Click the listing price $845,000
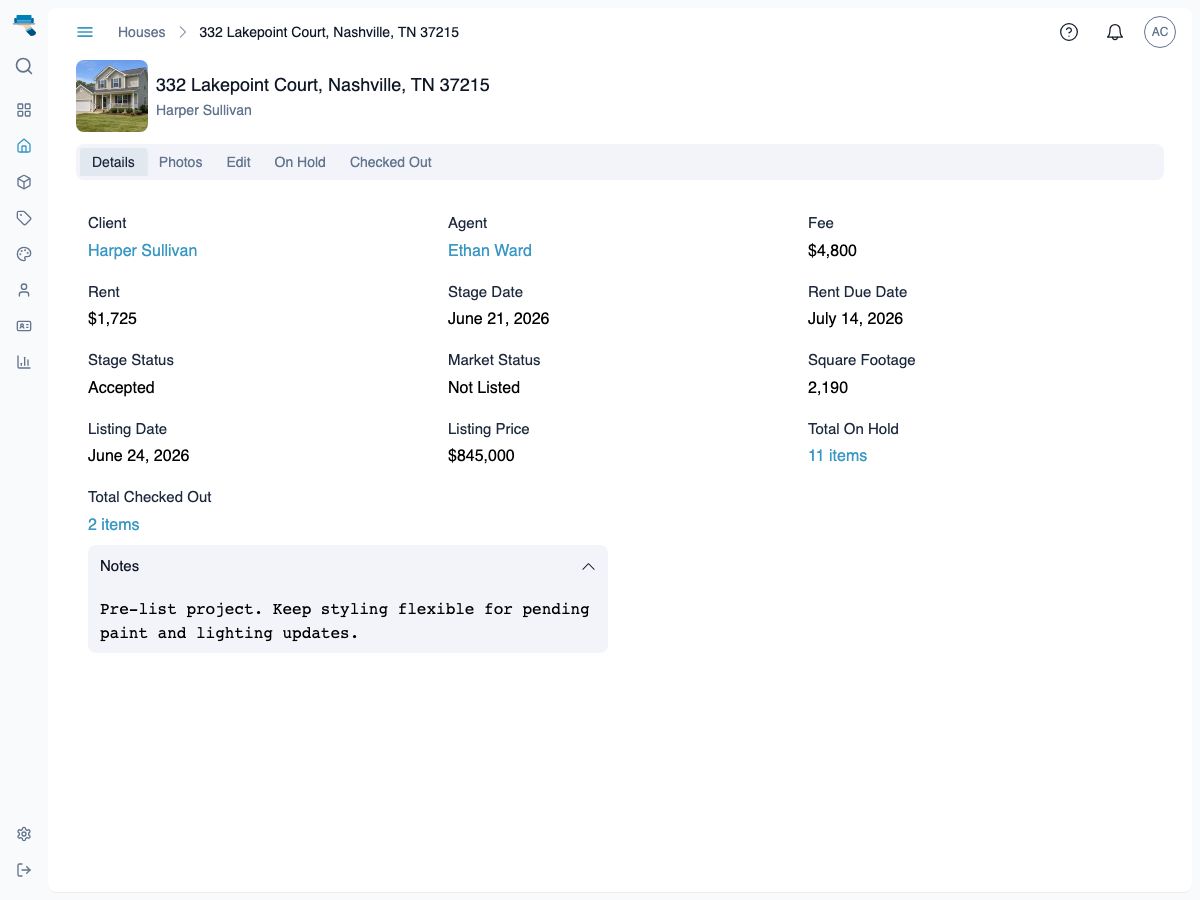Viewport: 1200px width, 900px height. click(x=481, y=455)
